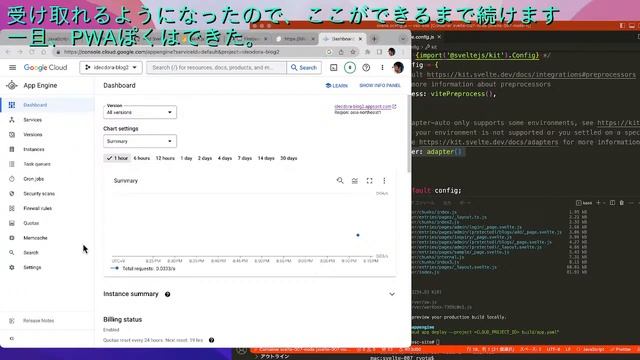Select the 7 days time range
Screen dimensions: 640x360
point(245,158)
